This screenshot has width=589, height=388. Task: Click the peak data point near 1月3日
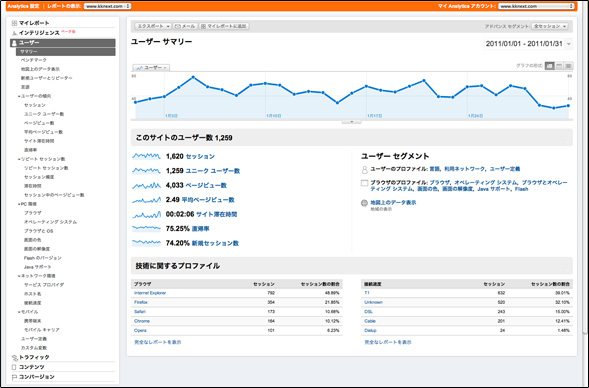pyautogui.click(x=193, y=77)
